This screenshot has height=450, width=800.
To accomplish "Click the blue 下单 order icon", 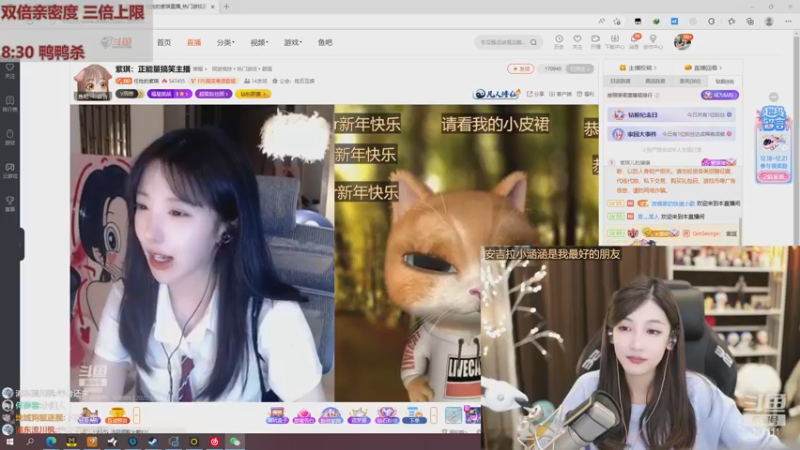I will [414, 415].
